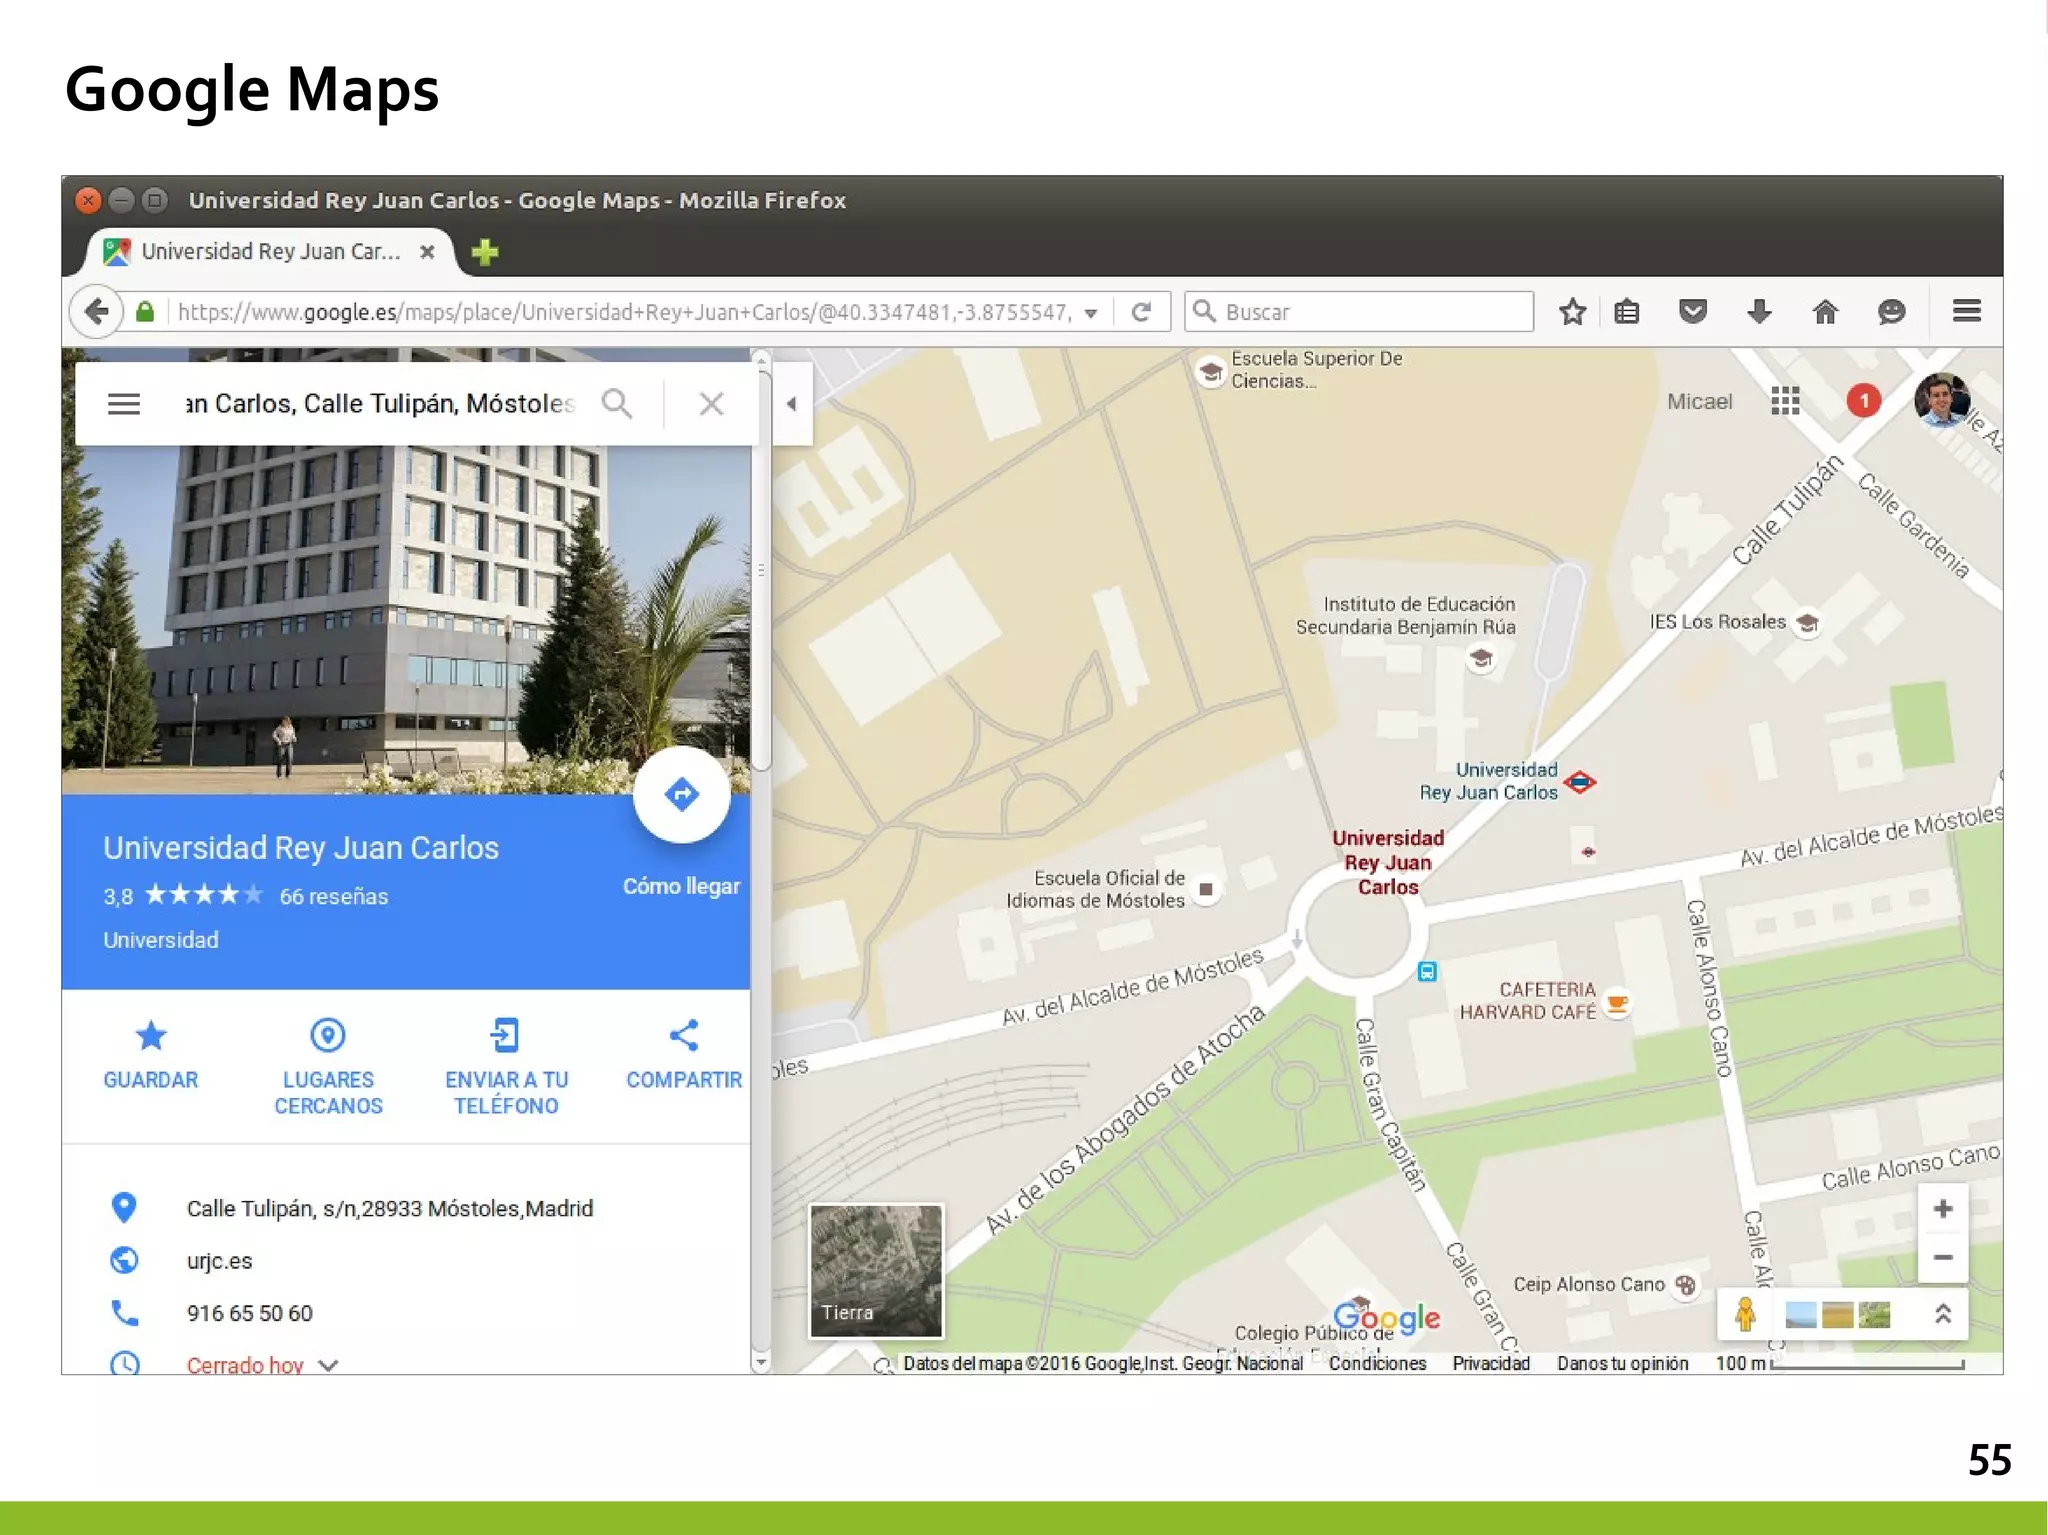Click the bus stop icon near roundabout
This screenshot has width=2048, height=1535.
click(1427, 971)
